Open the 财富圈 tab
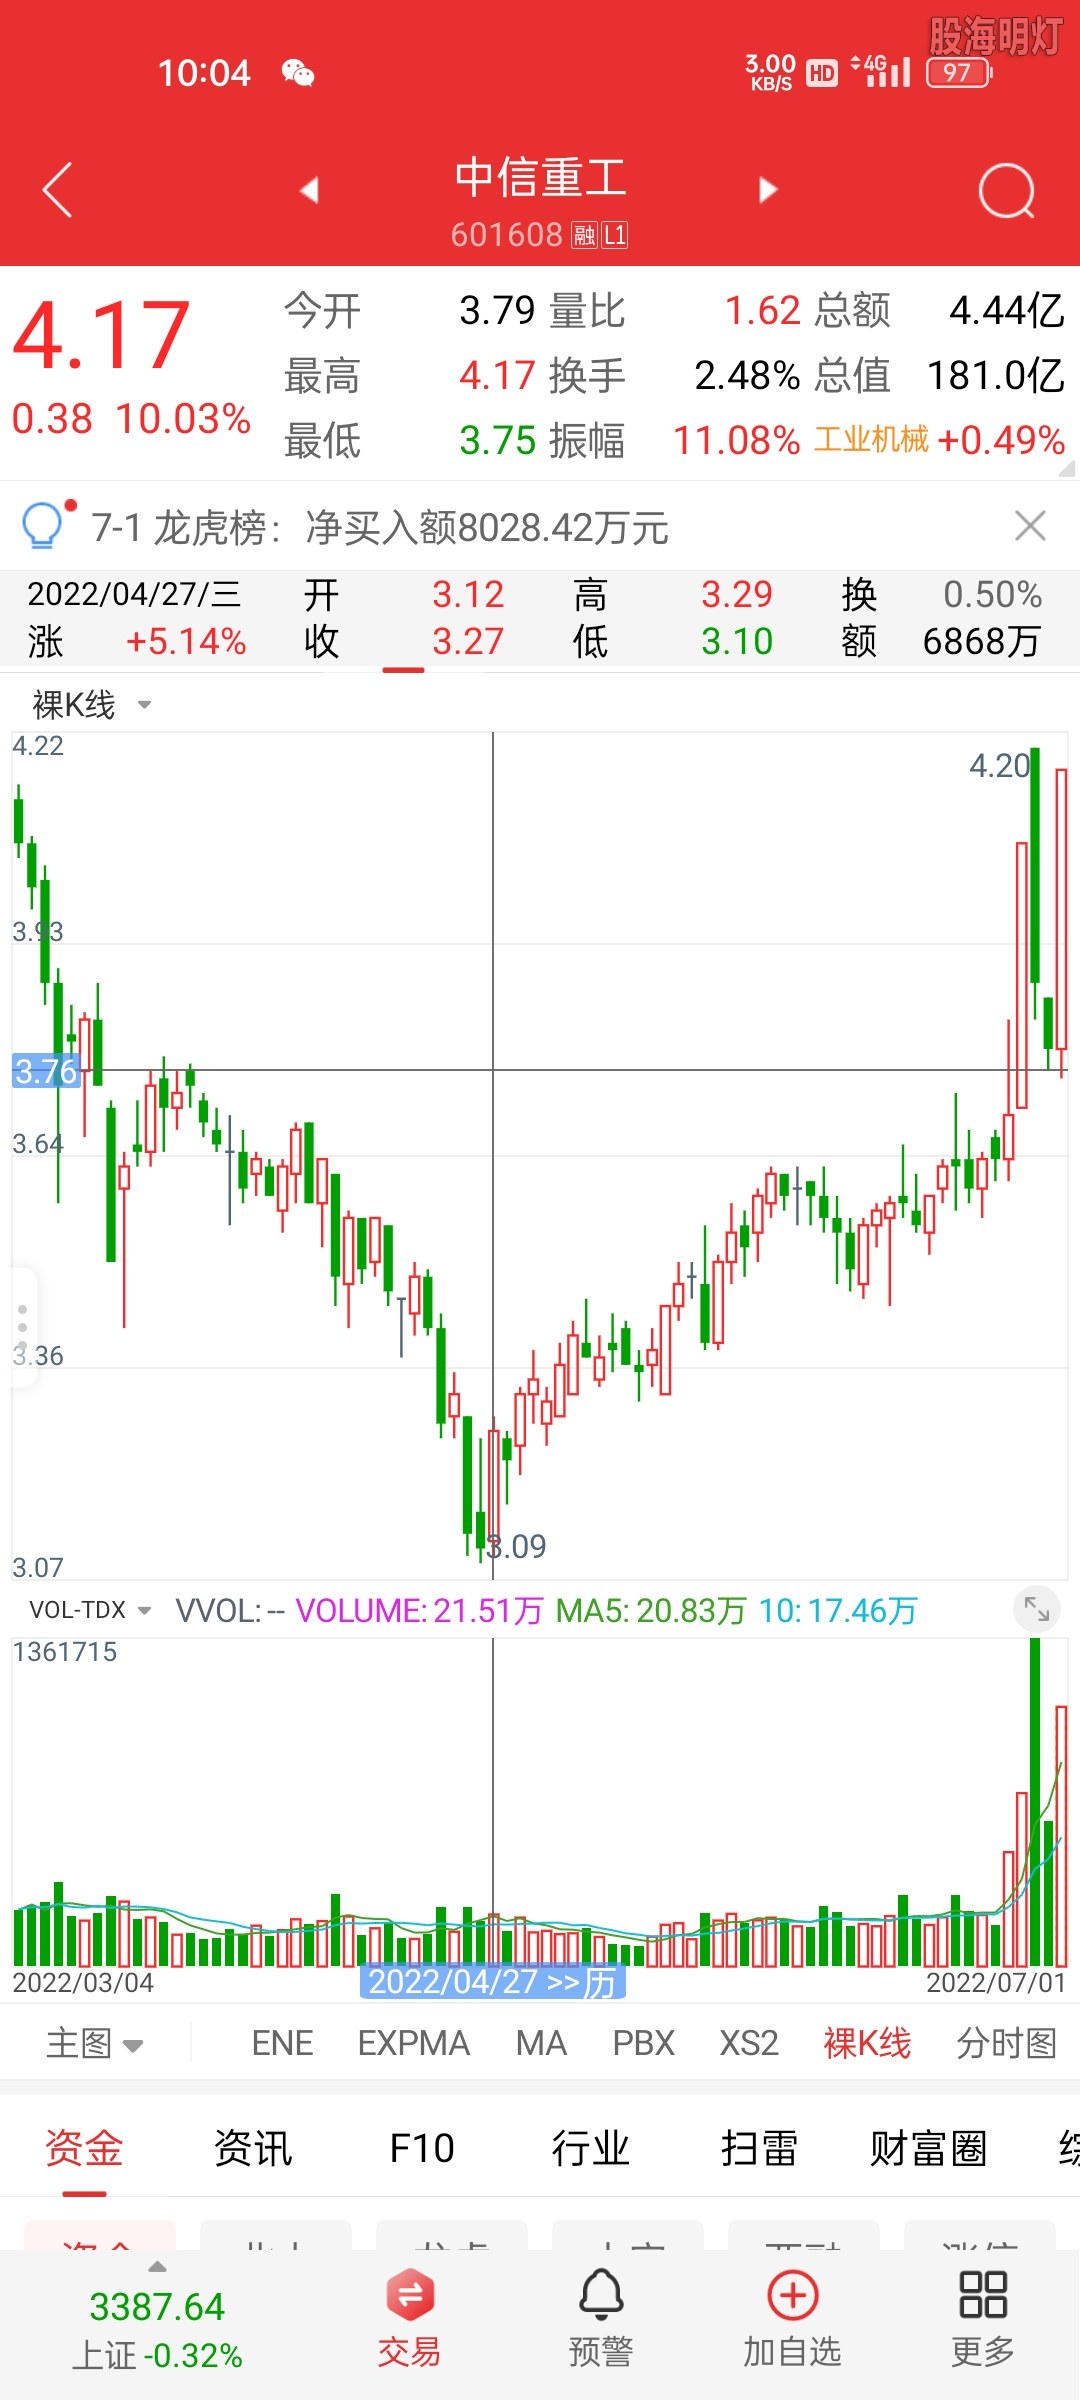 928,2148
